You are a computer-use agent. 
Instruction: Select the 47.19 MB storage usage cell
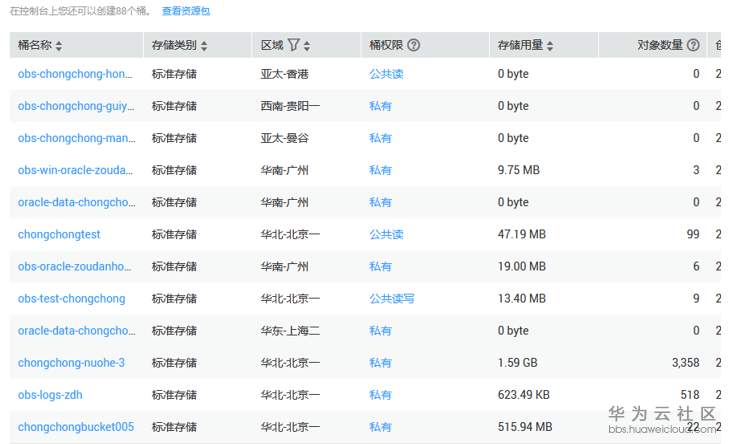[x=522, y=235]
